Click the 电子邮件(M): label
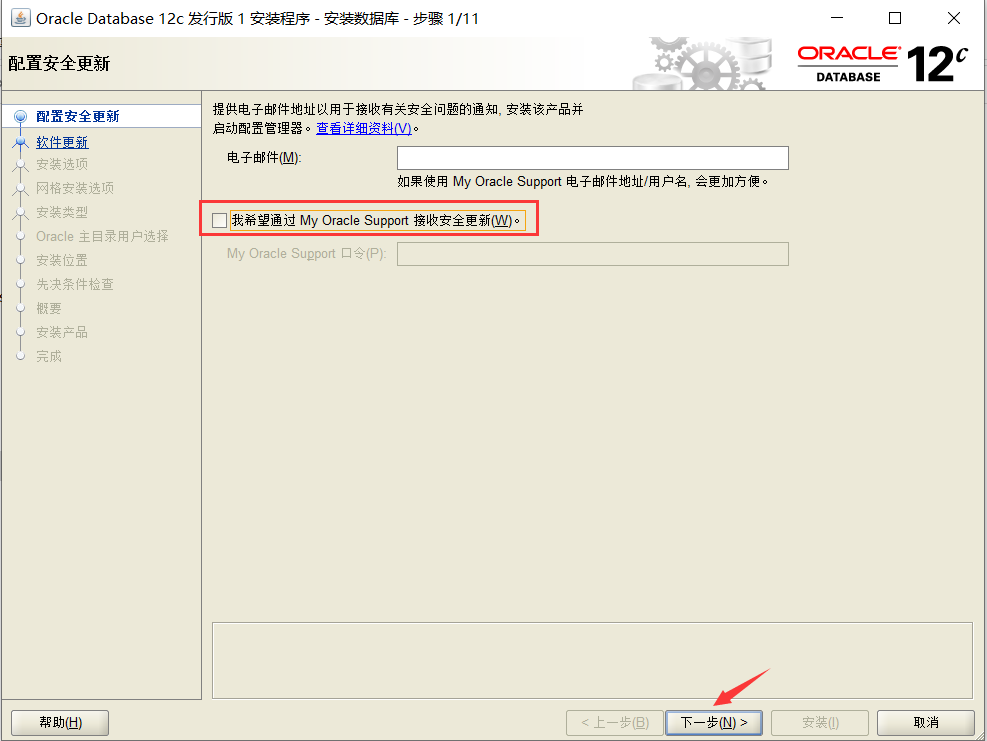 pyautogui.click(x=264, y=158)
